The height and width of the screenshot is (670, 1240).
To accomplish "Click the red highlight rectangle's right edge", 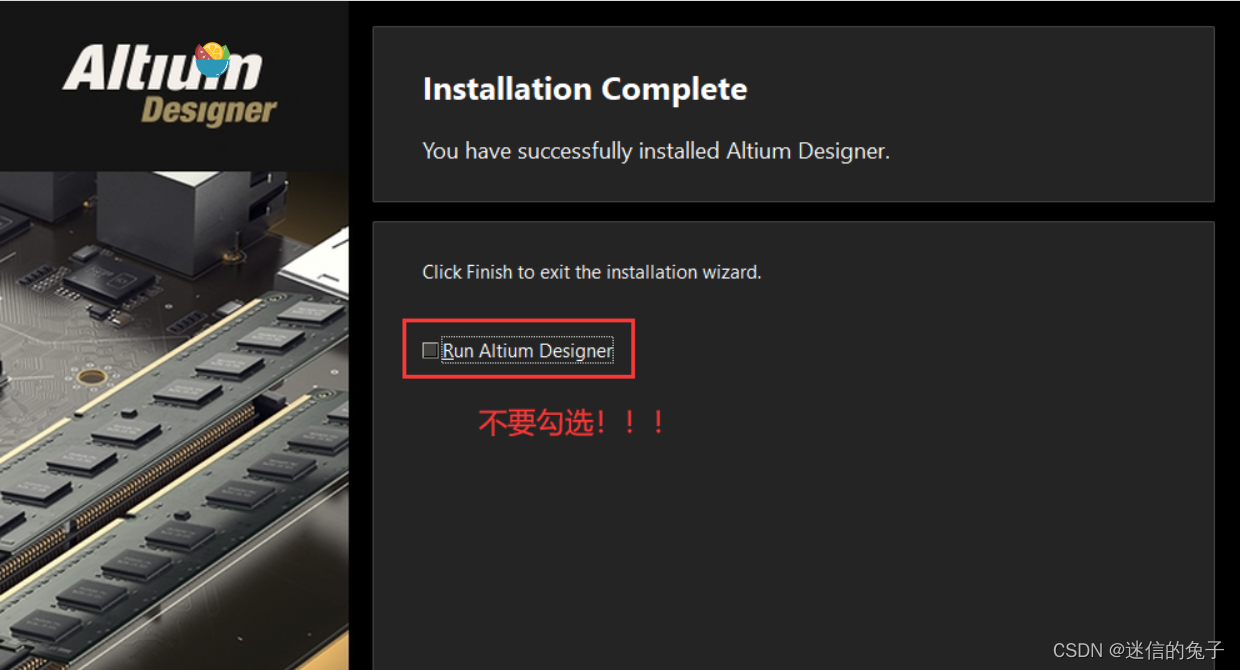I will click(633, 349).
